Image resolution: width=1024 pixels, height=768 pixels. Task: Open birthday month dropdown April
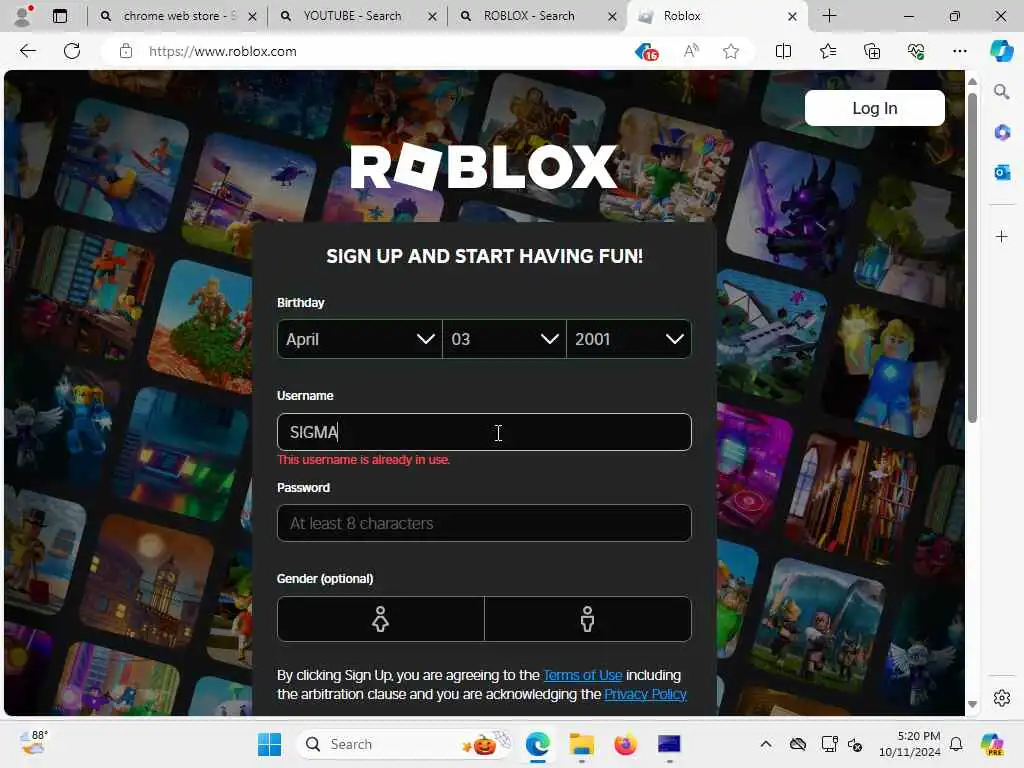coord(360,339)
